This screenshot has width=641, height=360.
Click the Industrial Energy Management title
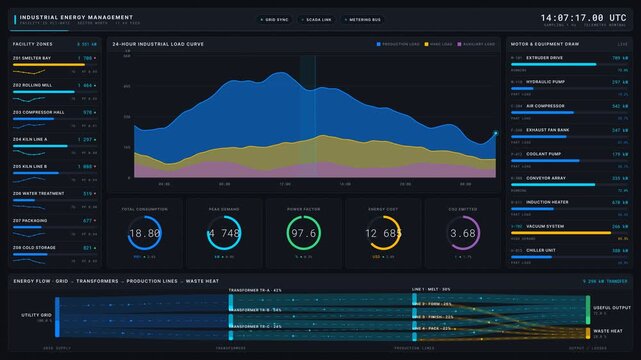[x=76, y=18]
